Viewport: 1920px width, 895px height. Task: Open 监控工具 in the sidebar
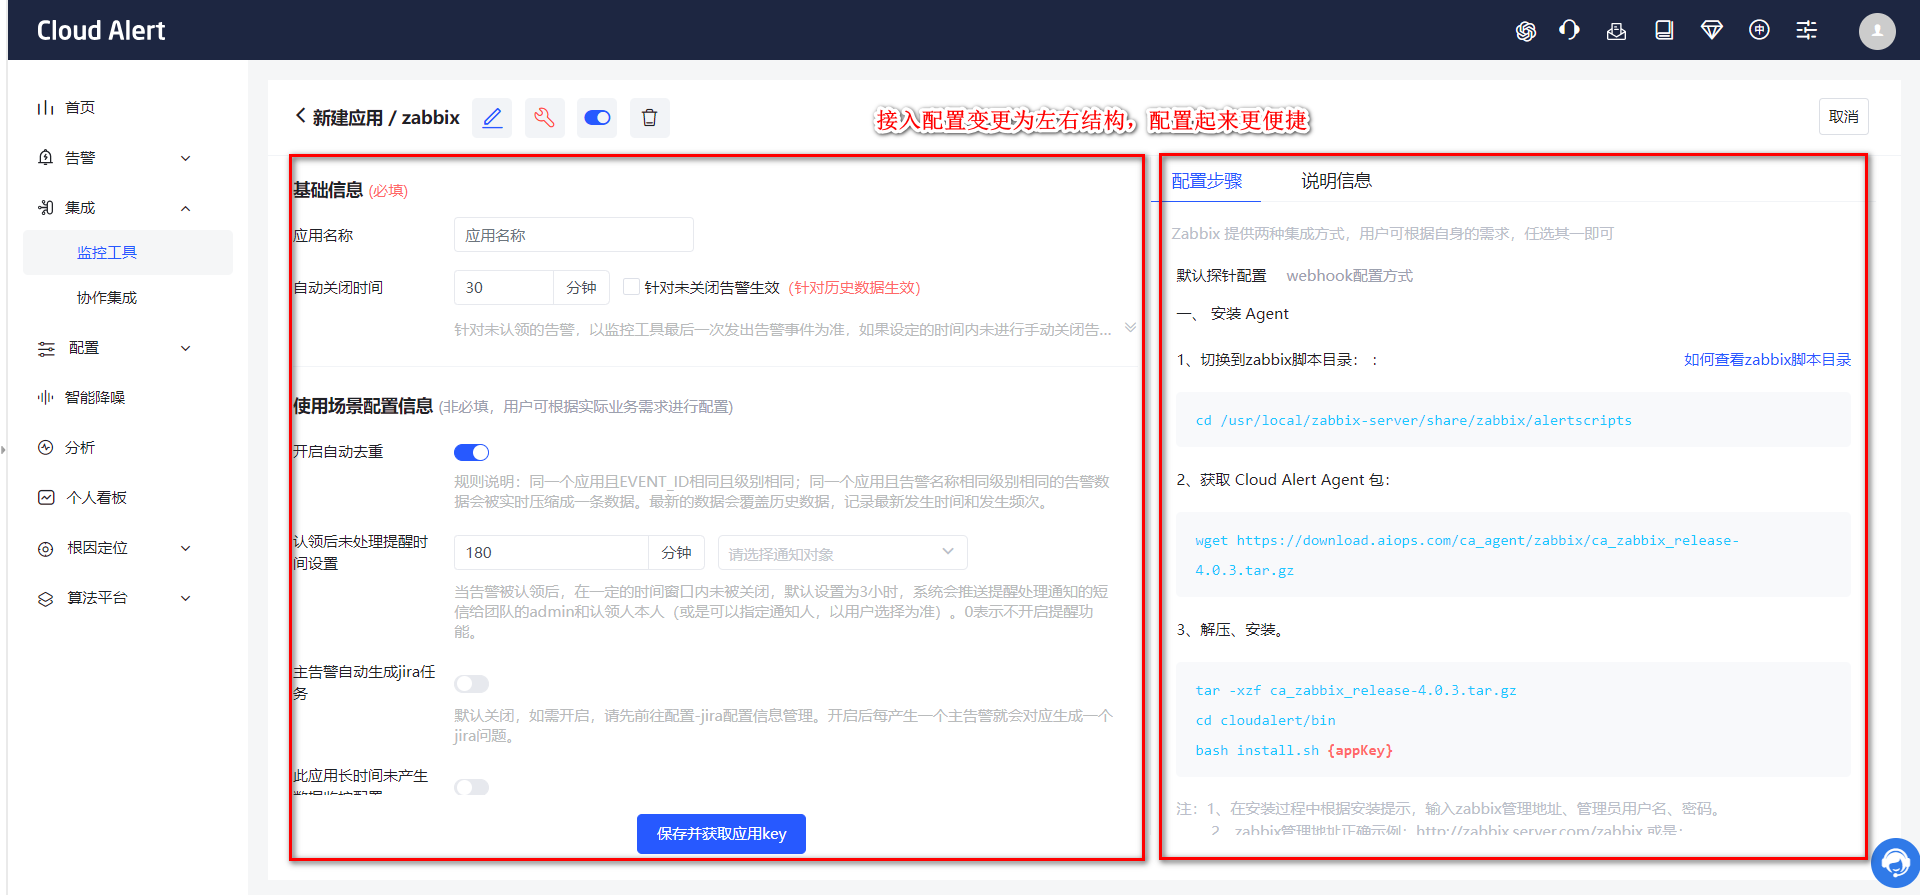click(128, 252)
